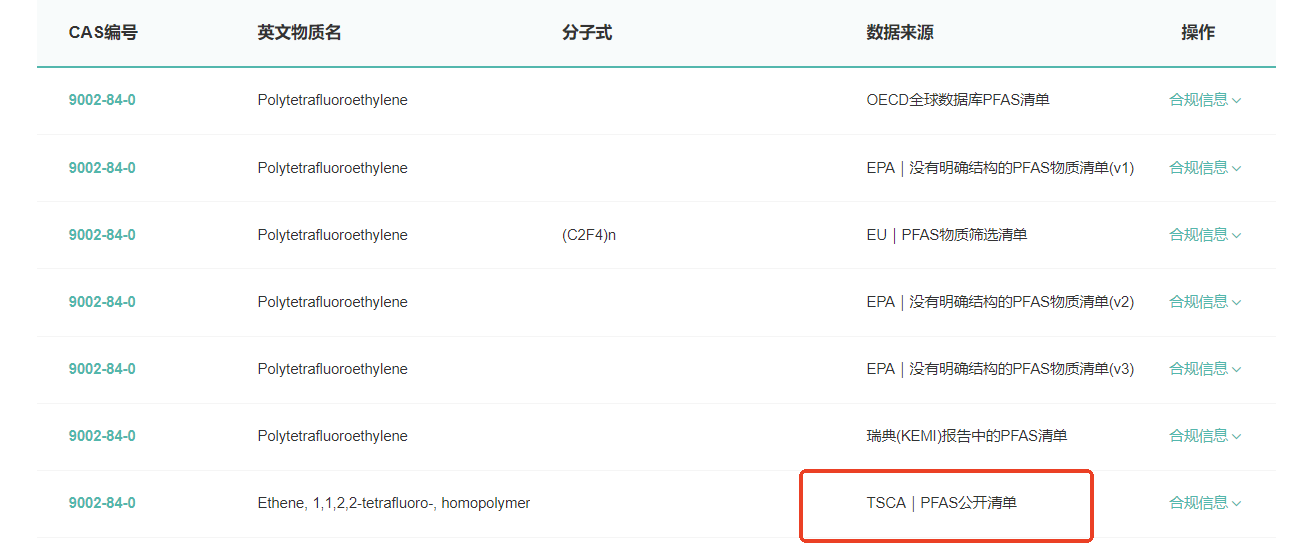Screen dimensions: 1308x549
Task: Click the 数据来源 column header
Action: [900, 33]
